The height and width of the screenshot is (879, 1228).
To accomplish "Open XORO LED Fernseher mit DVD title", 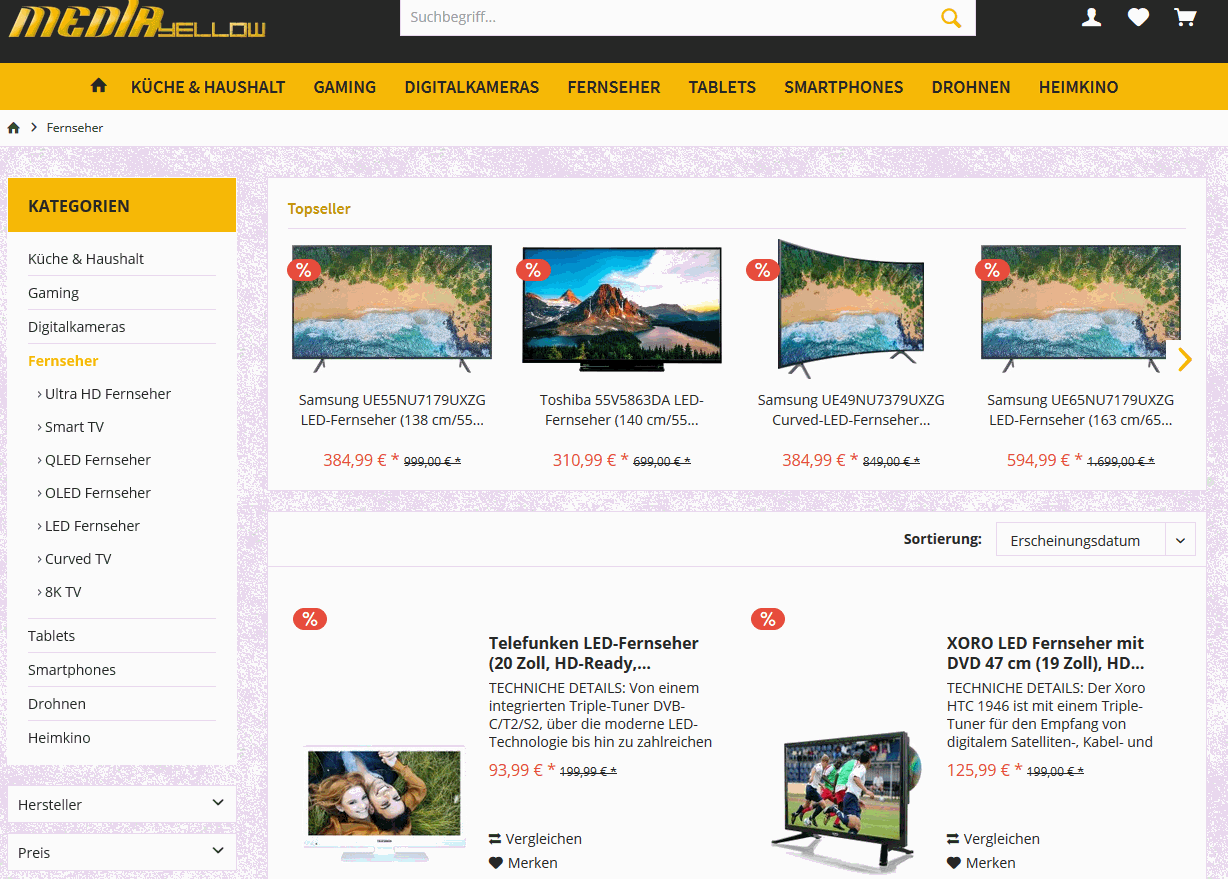I will pos(1046,653).
